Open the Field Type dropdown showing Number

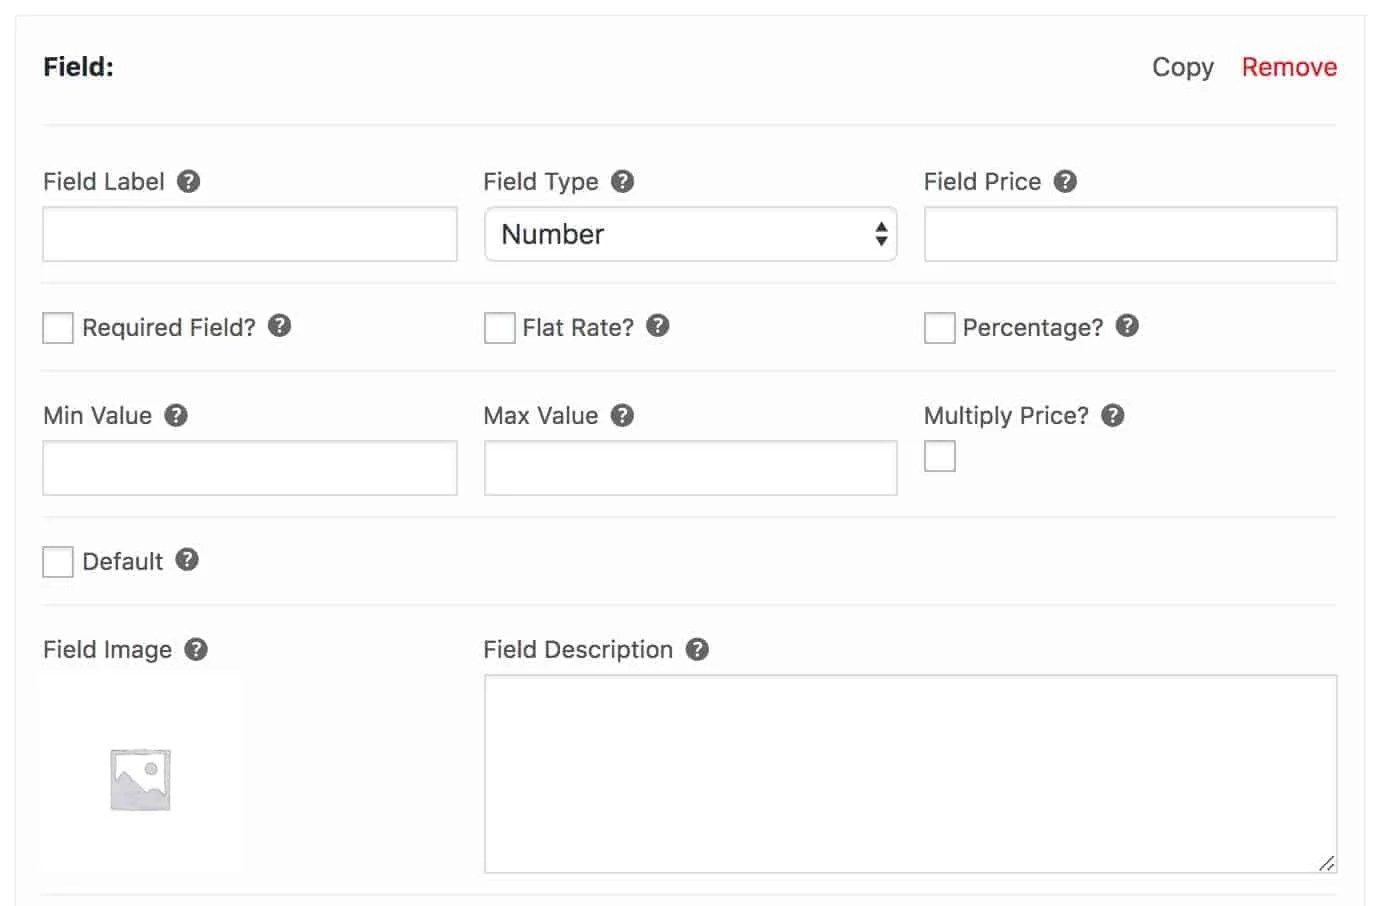[x=690, y=234]
